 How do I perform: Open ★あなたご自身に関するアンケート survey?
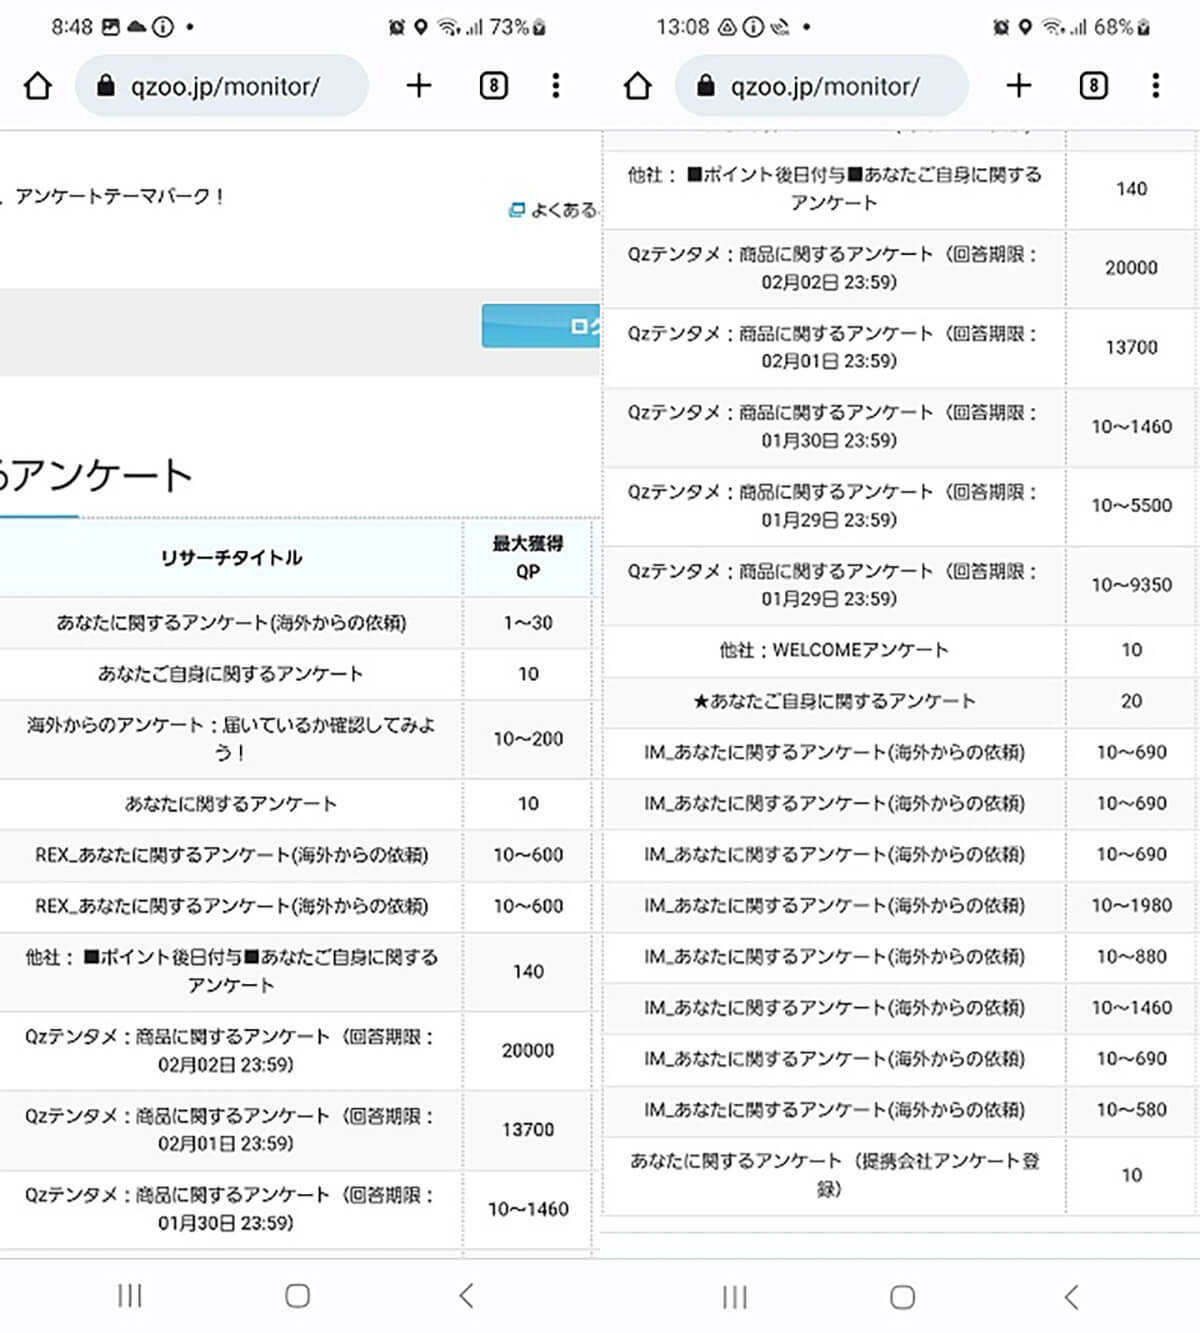[834, 701]
